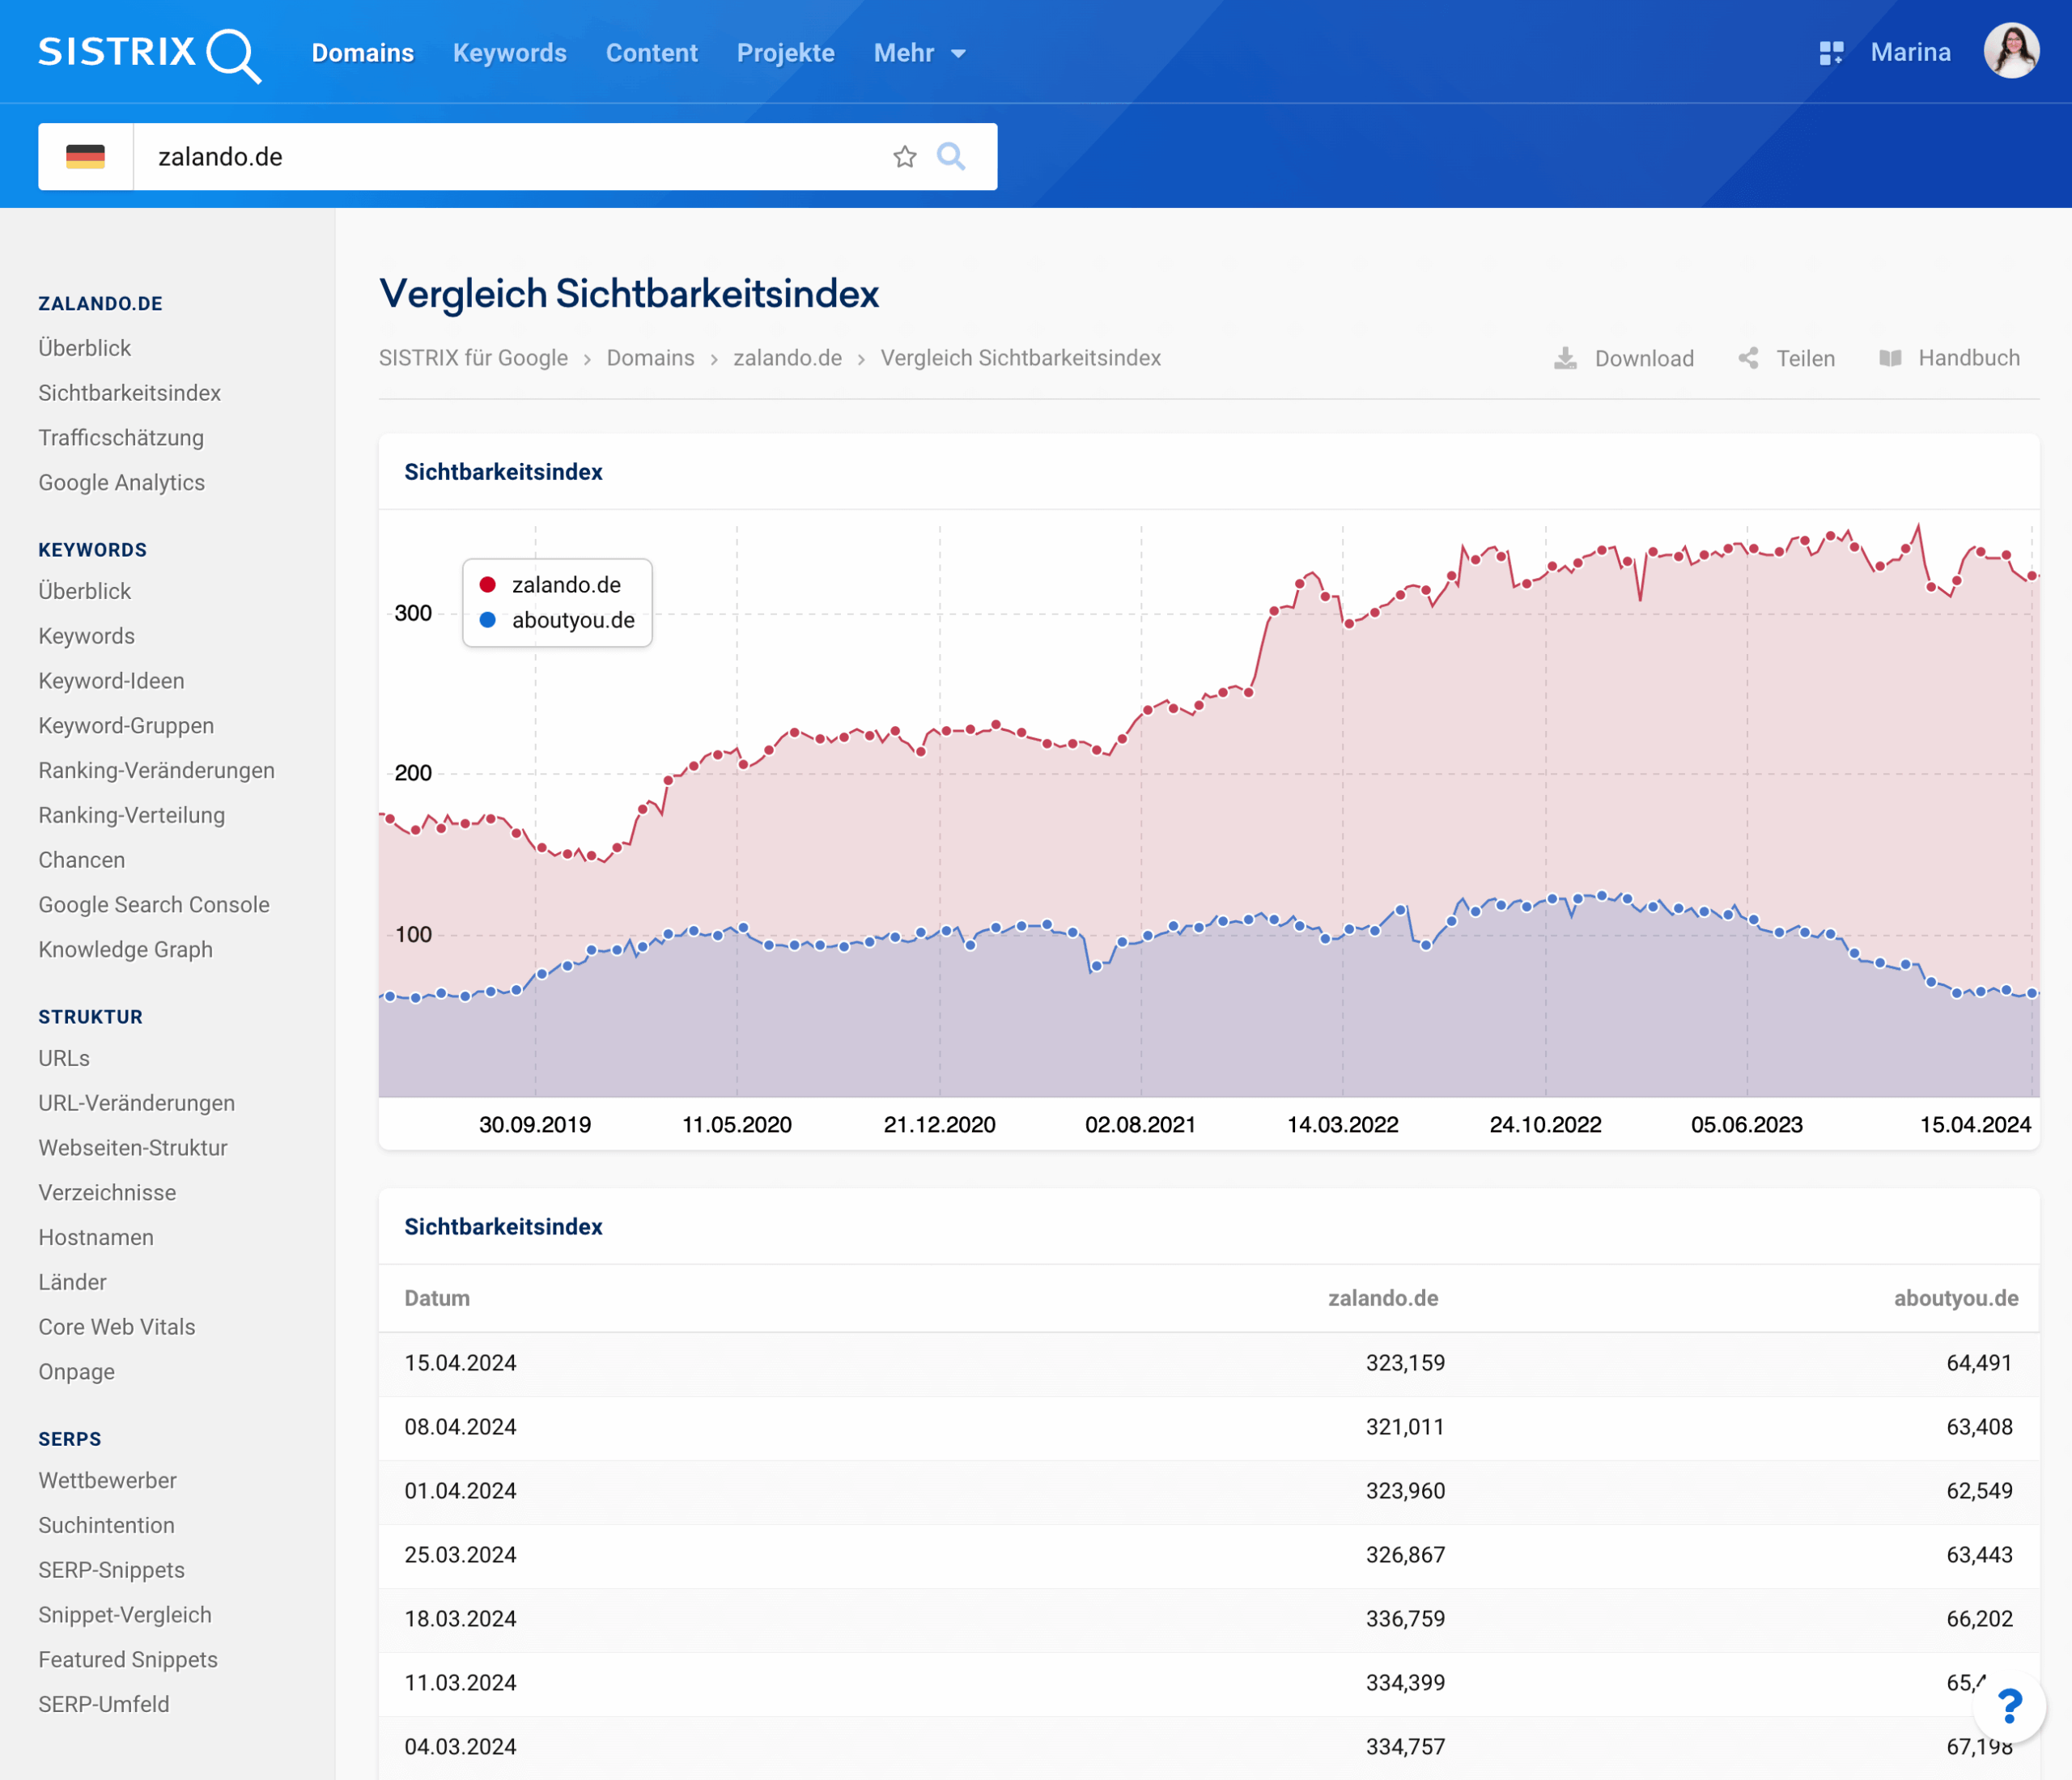The image size is (2072, 1780).
Task: Open the Domains navigation tab
Action: pos(363,53)
